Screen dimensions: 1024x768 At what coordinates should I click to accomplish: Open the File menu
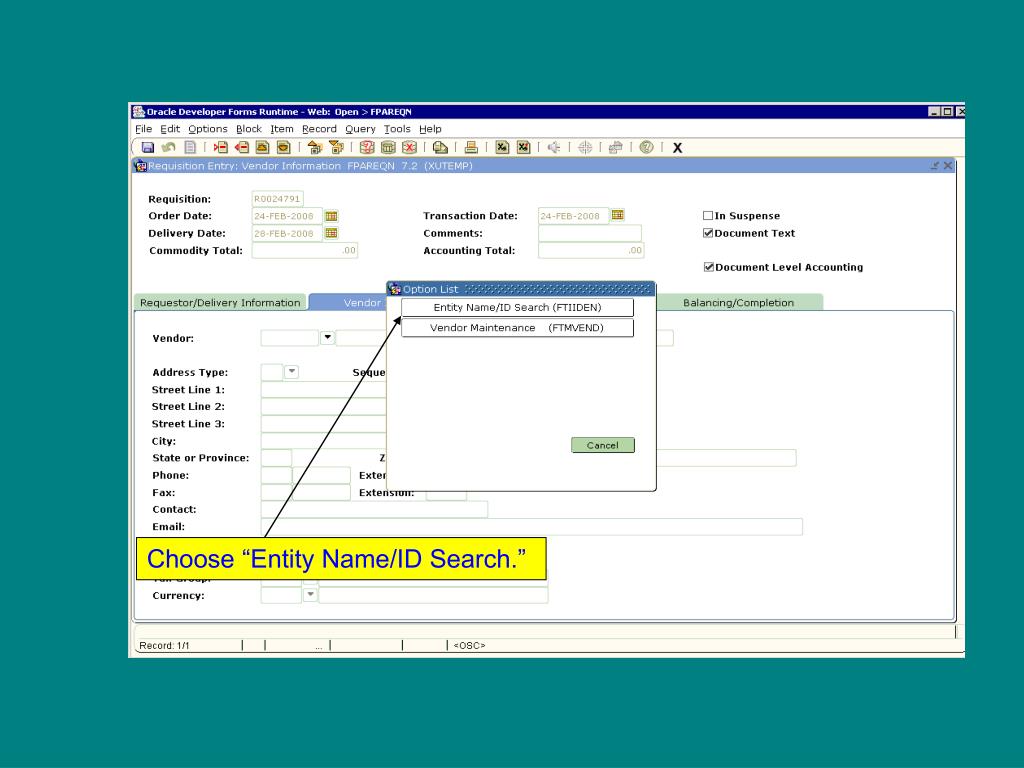coord(144,129)
